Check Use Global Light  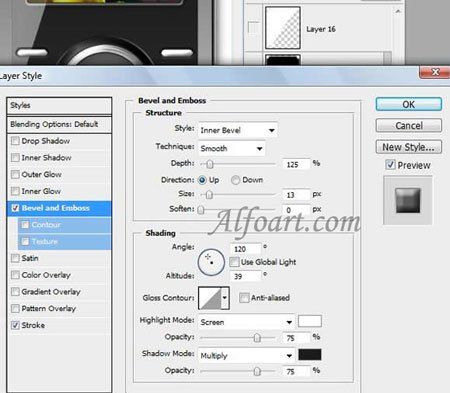click(234, 262)
